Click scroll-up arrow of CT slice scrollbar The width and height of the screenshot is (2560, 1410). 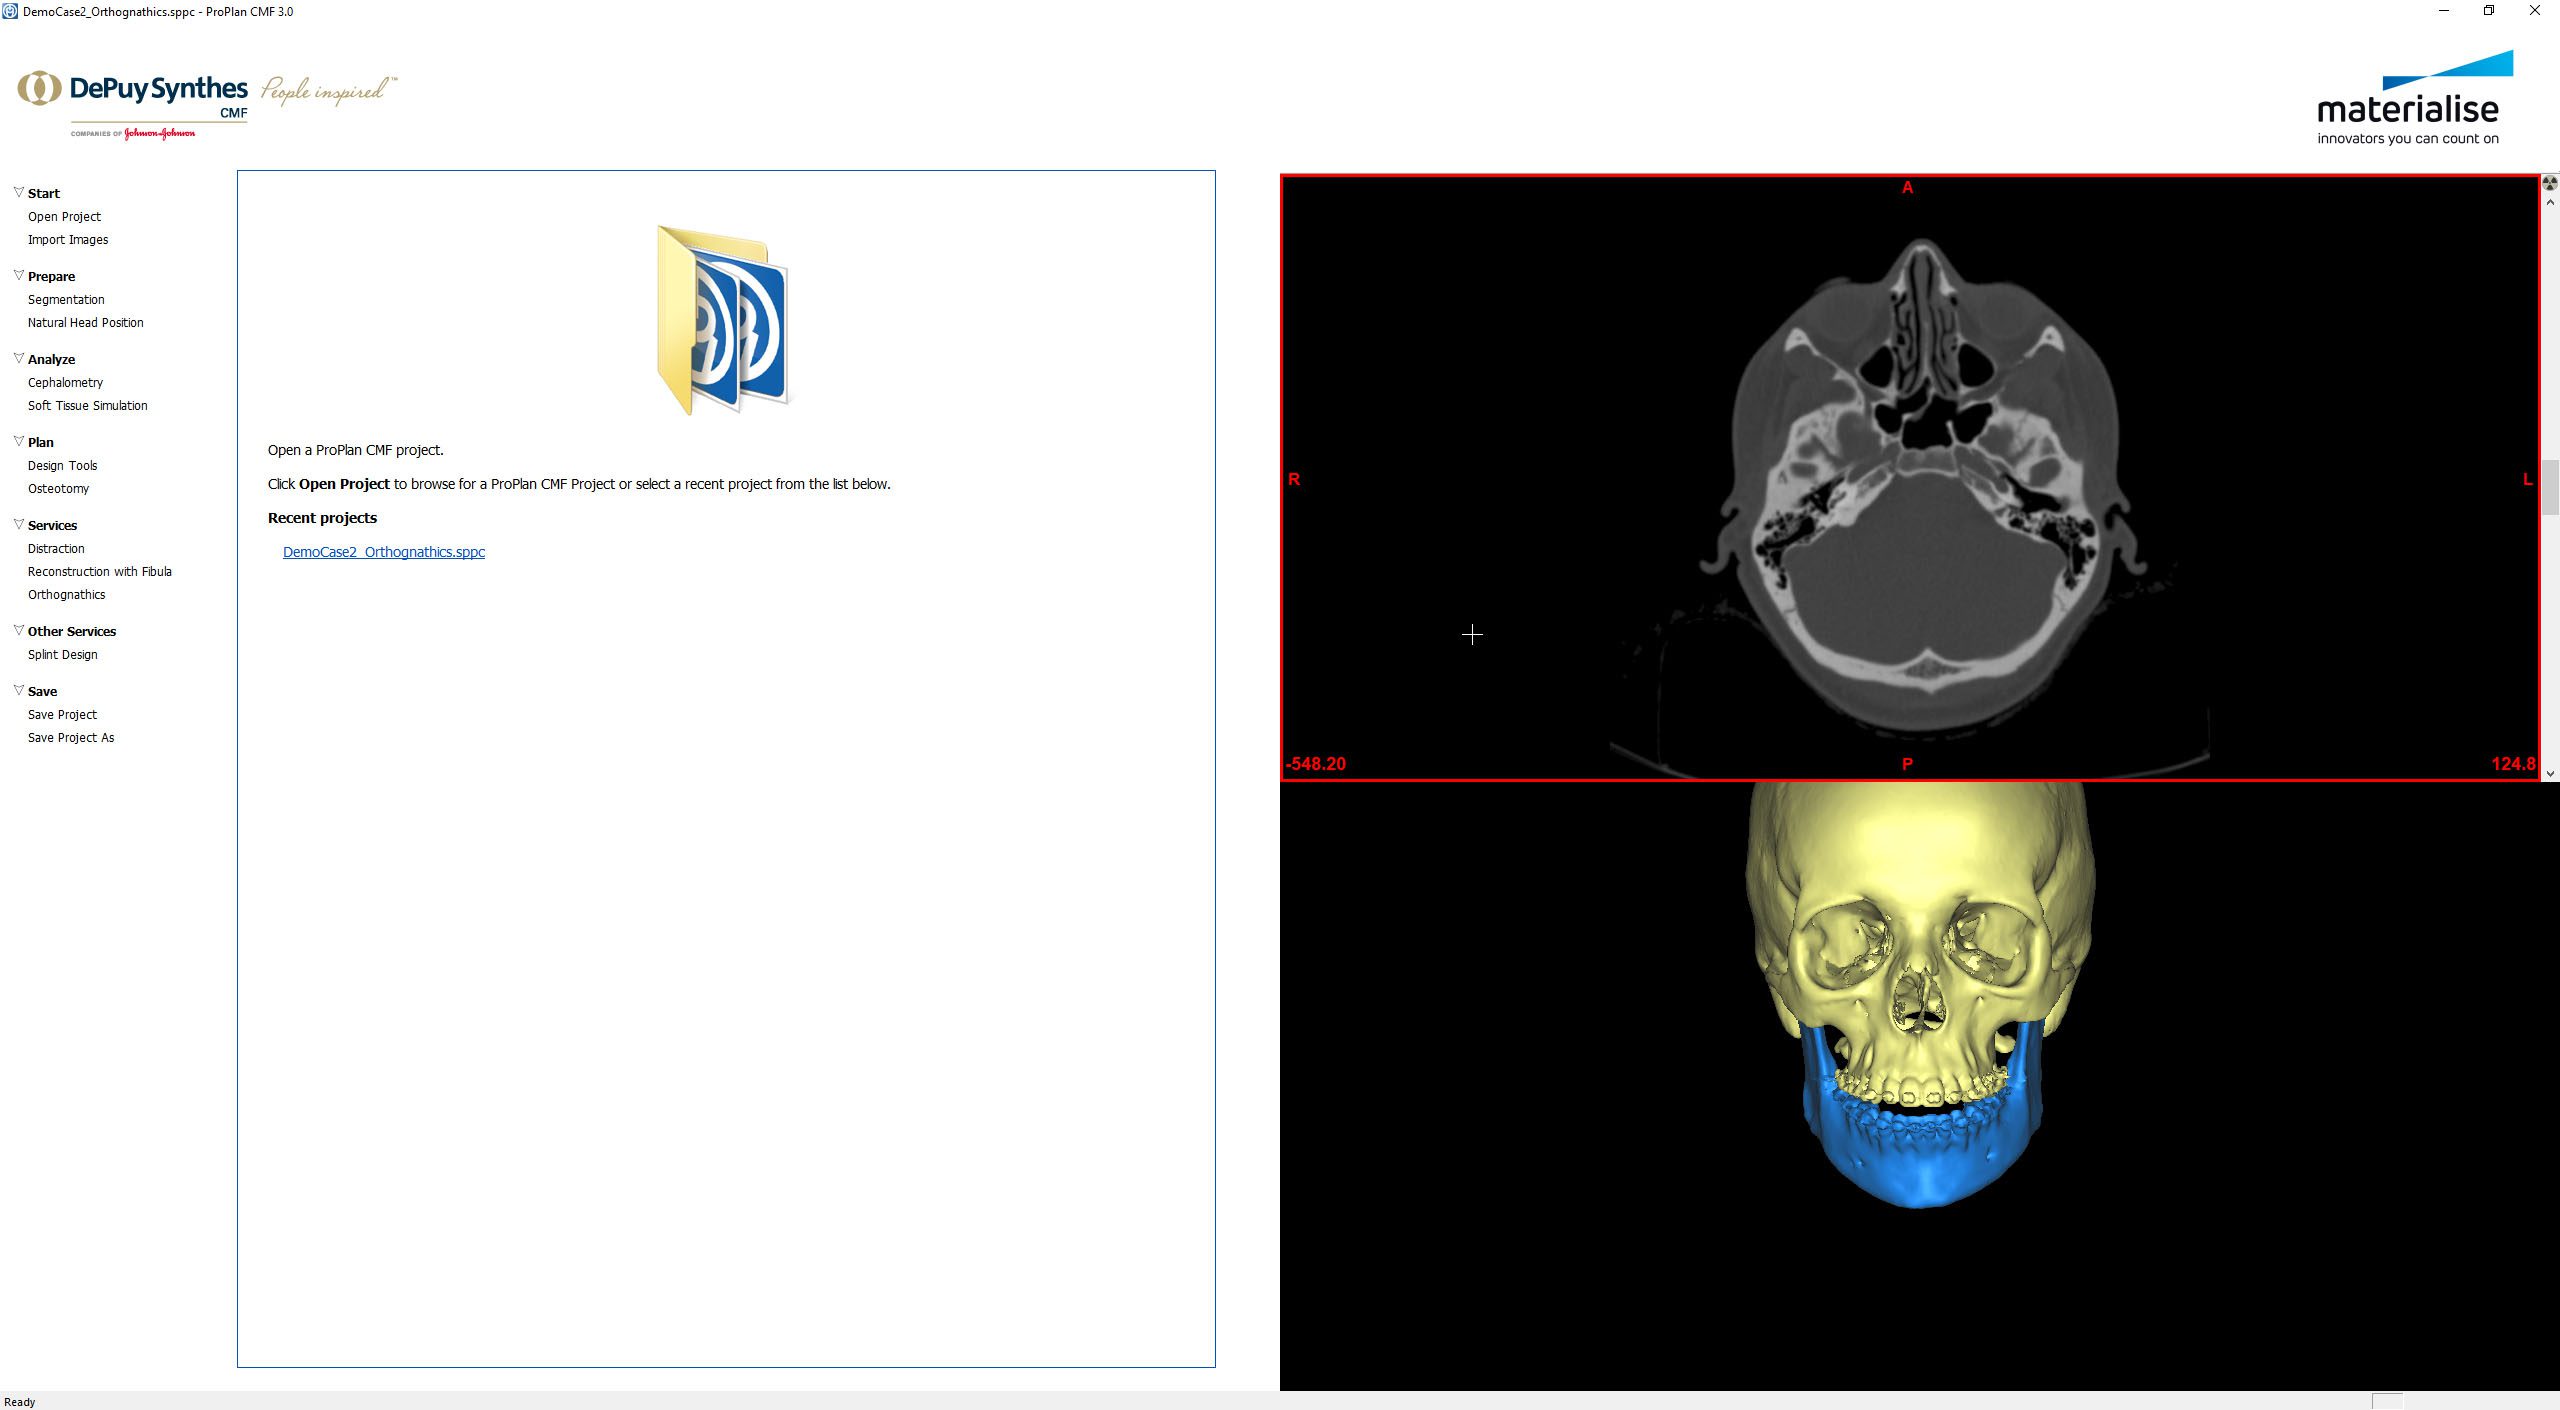click(2550, 202)
